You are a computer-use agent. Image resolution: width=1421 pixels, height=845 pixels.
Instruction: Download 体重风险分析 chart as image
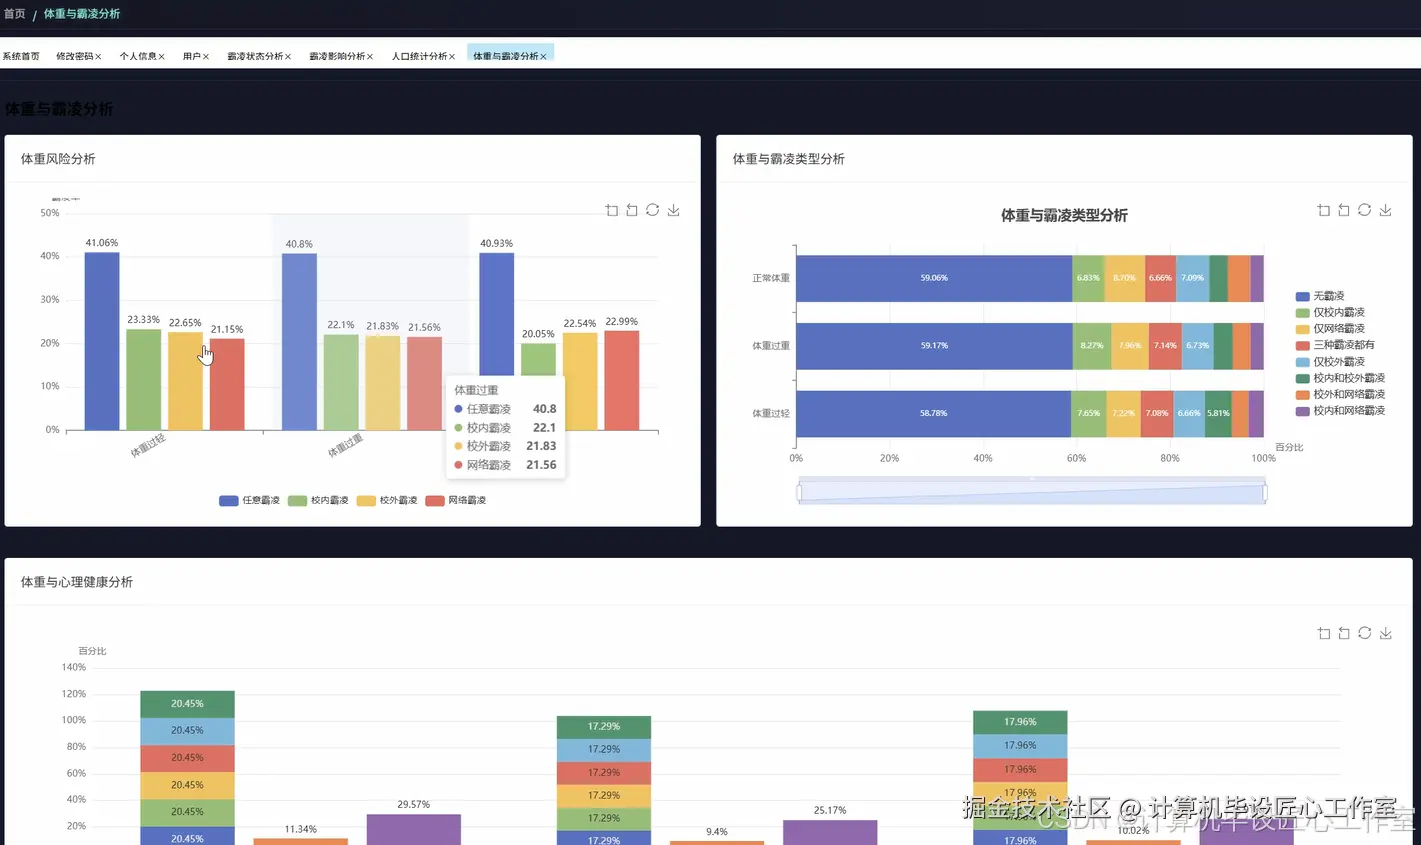[x=673, y=210]
